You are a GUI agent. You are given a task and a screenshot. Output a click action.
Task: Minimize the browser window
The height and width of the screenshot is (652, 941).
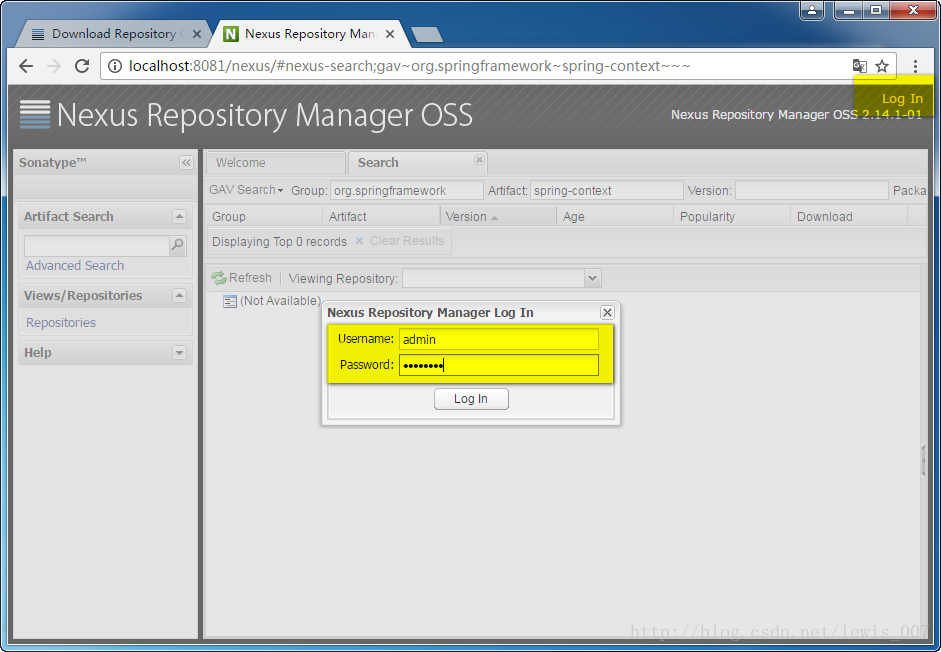click(x=849, y=10)
